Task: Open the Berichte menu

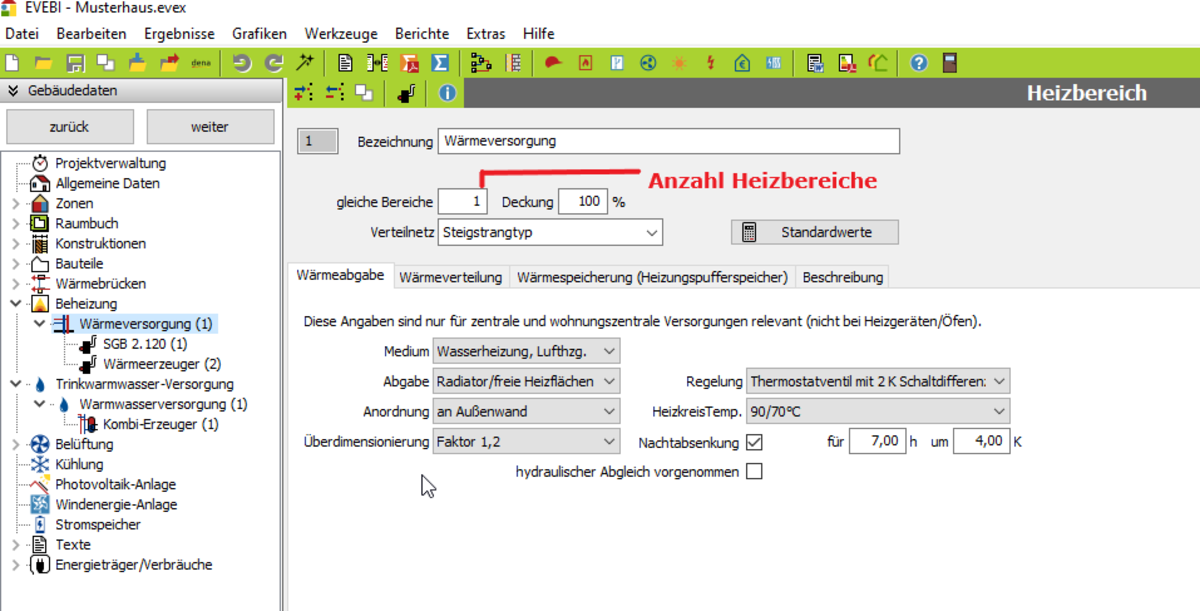Action: (422, 34)
